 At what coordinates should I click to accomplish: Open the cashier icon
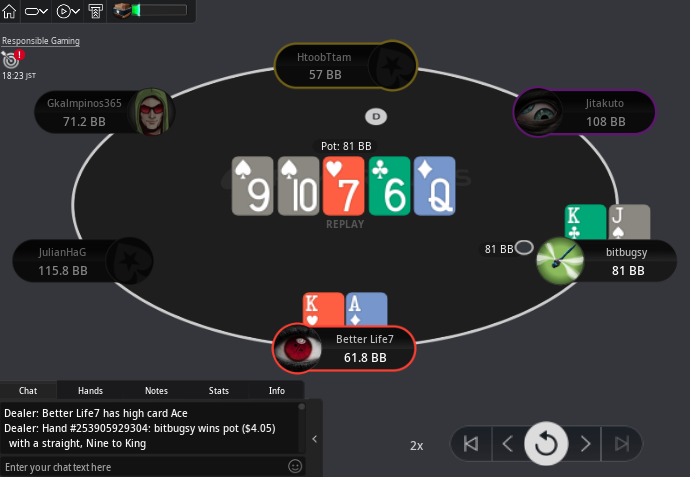tap(95, 11)
